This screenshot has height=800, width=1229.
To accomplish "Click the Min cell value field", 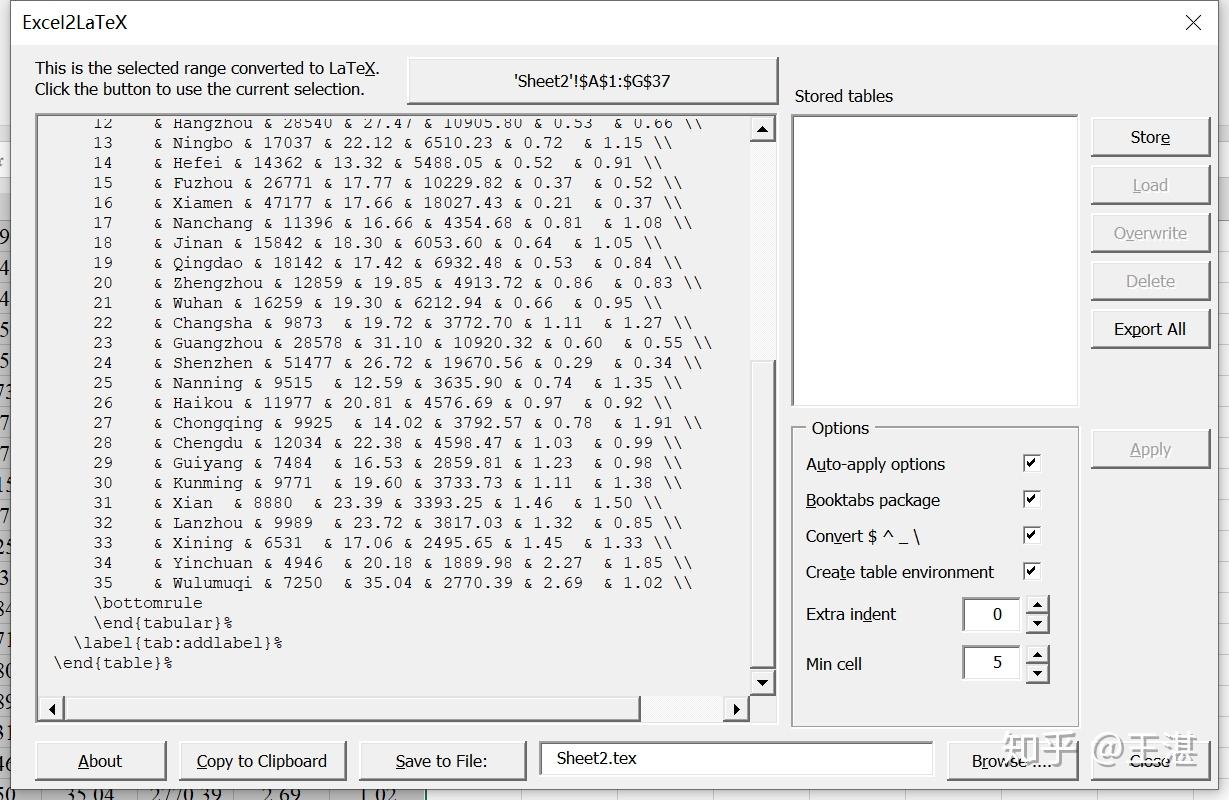I will tap(993, 663).
